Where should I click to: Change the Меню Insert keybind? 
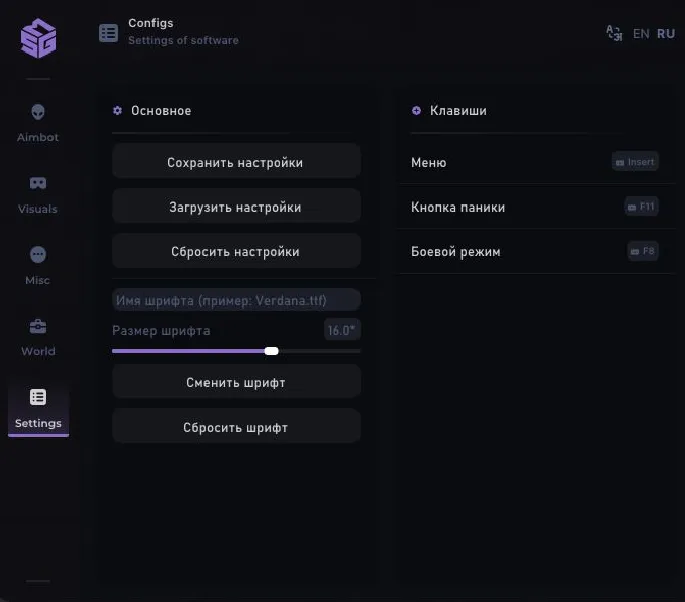pyautogui.click(x=635, y=162)
